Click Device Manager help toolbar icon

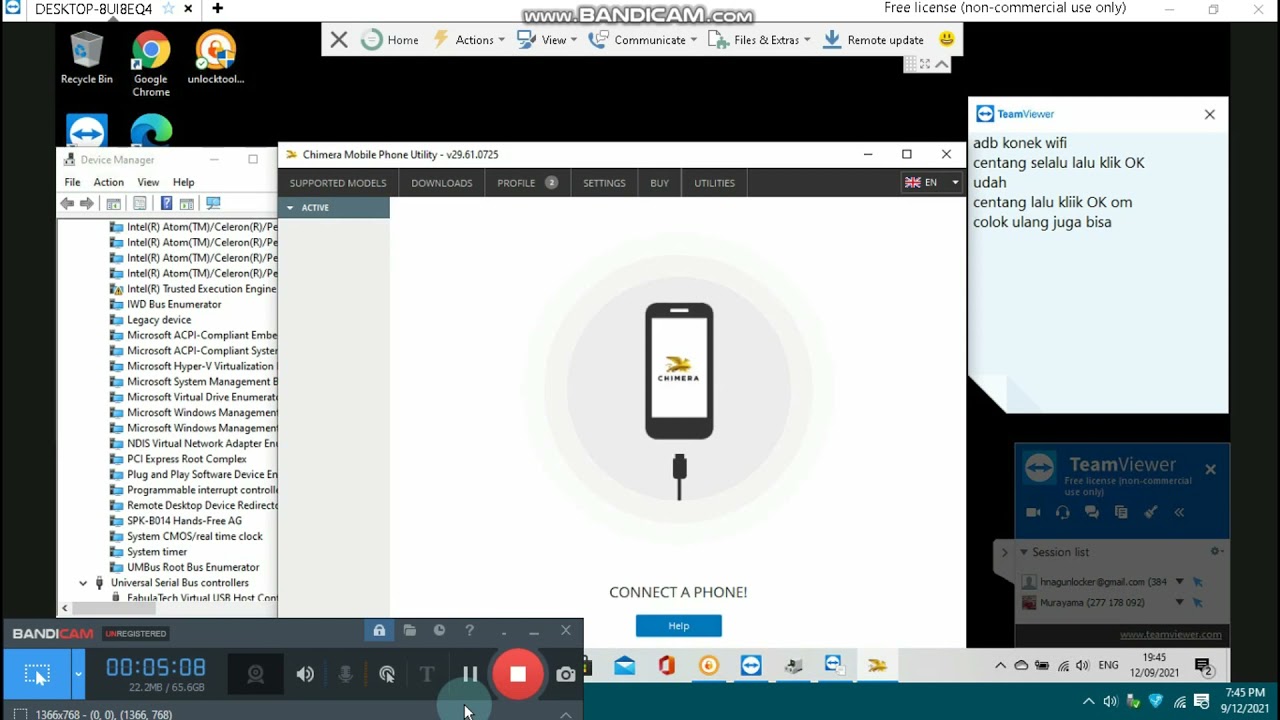[x=166, y=203]
